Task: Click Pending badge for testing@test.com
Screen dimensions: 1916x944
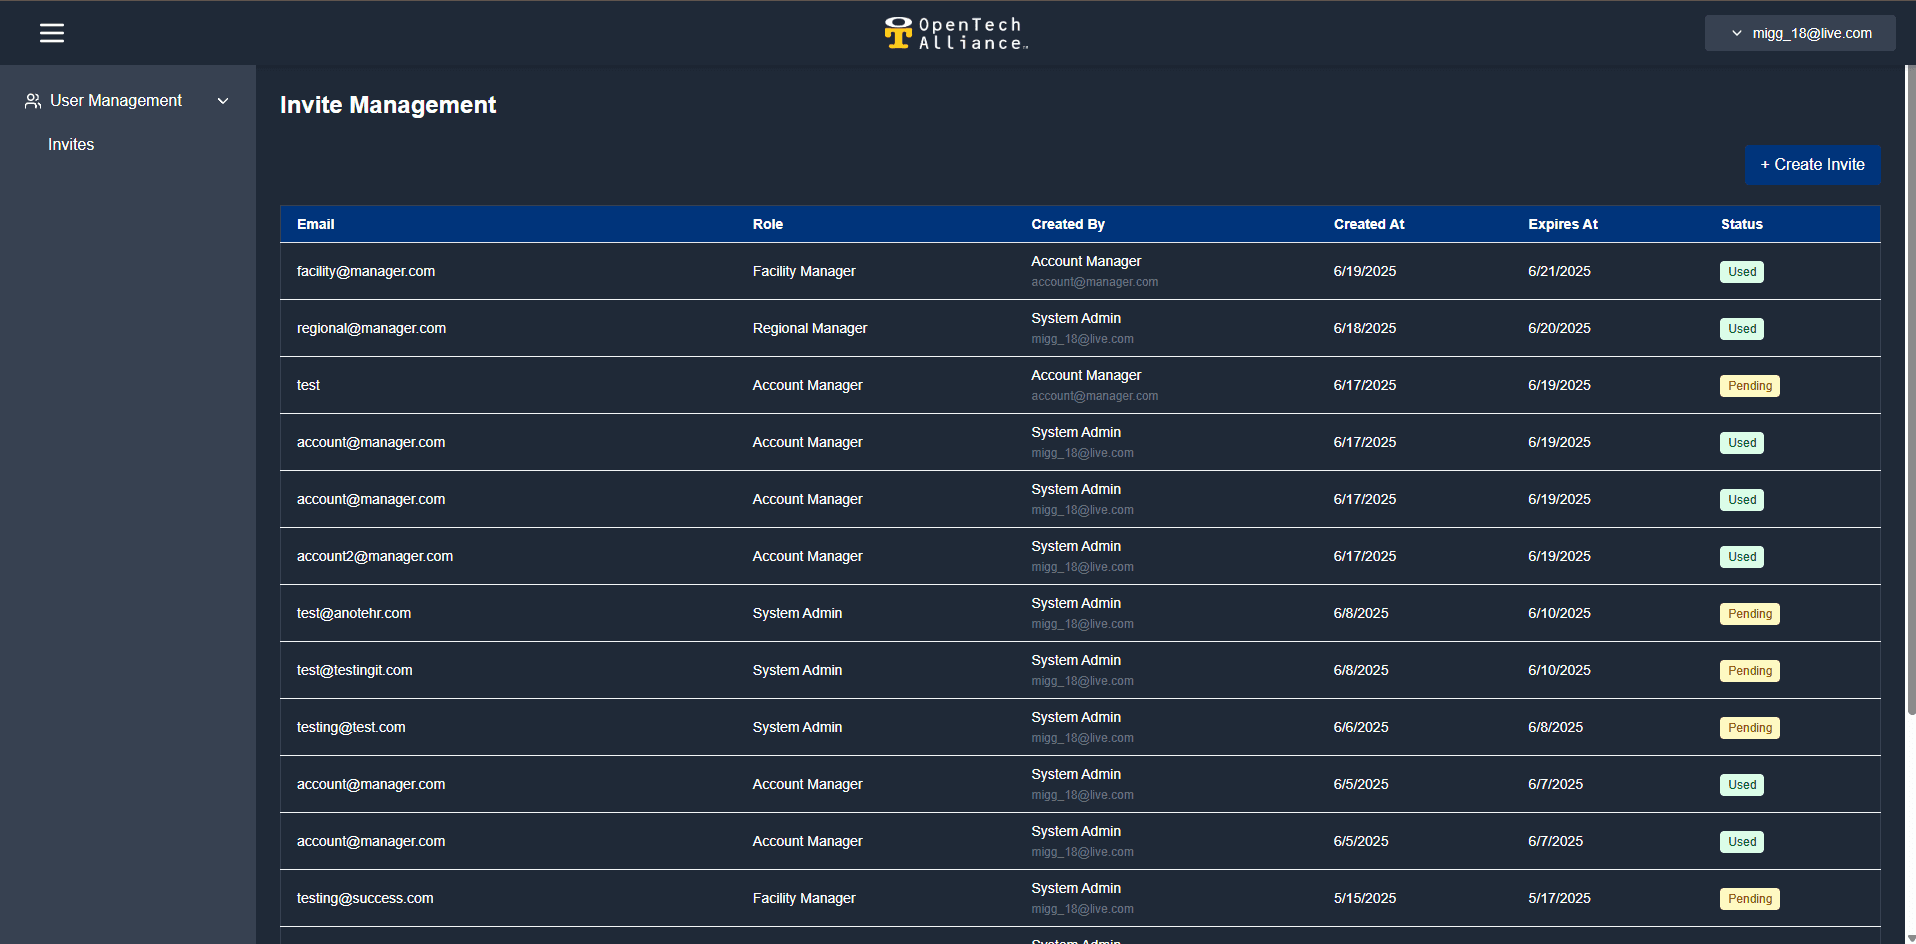Action: [1749, 728]
